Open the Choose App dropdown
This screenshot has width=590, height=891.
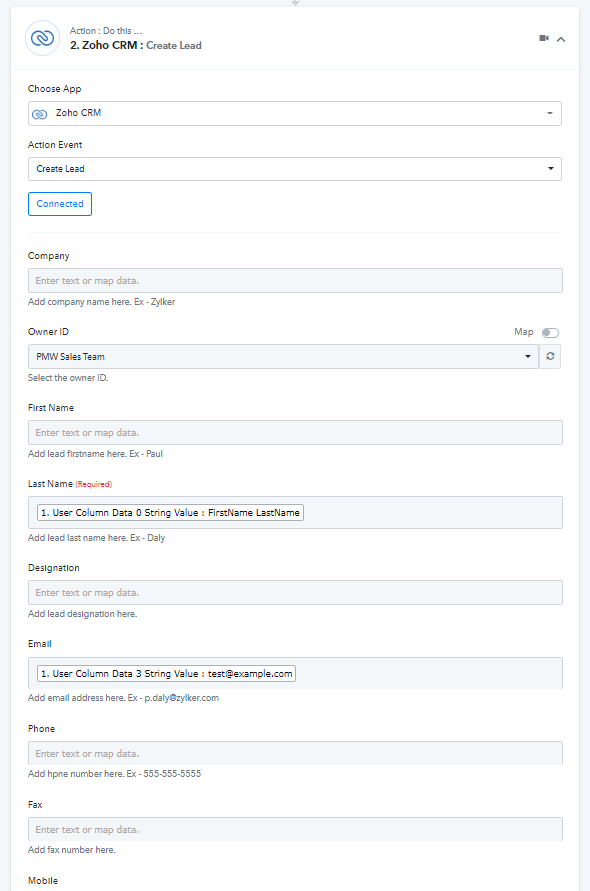click(x=294, y=113)
